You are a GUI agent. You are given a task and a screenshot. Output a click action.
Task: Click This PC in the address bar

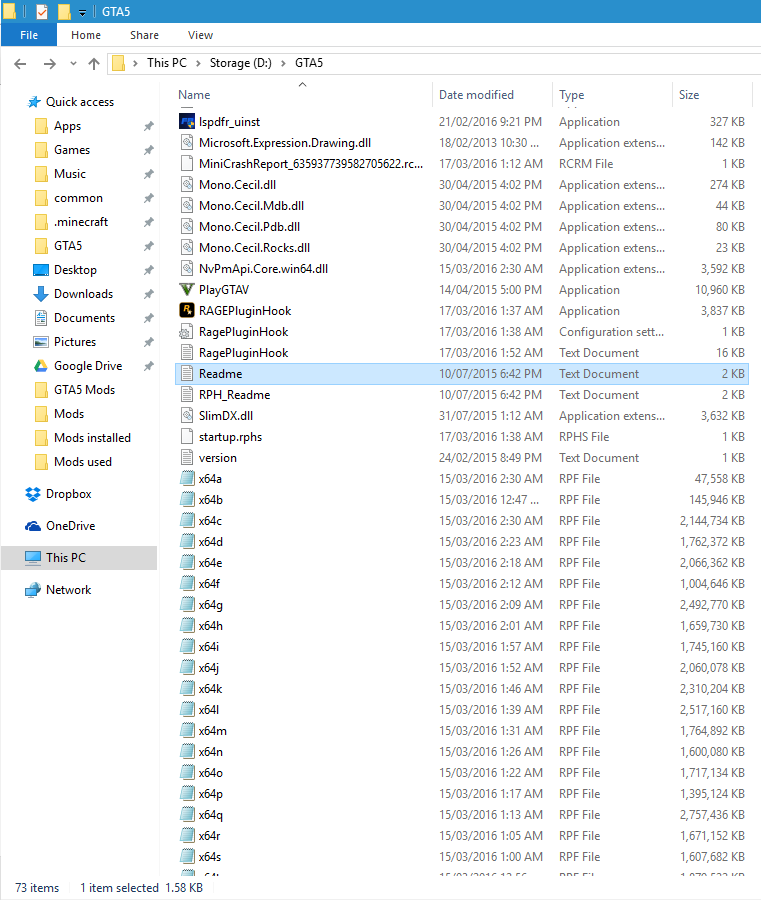point(166,63)
